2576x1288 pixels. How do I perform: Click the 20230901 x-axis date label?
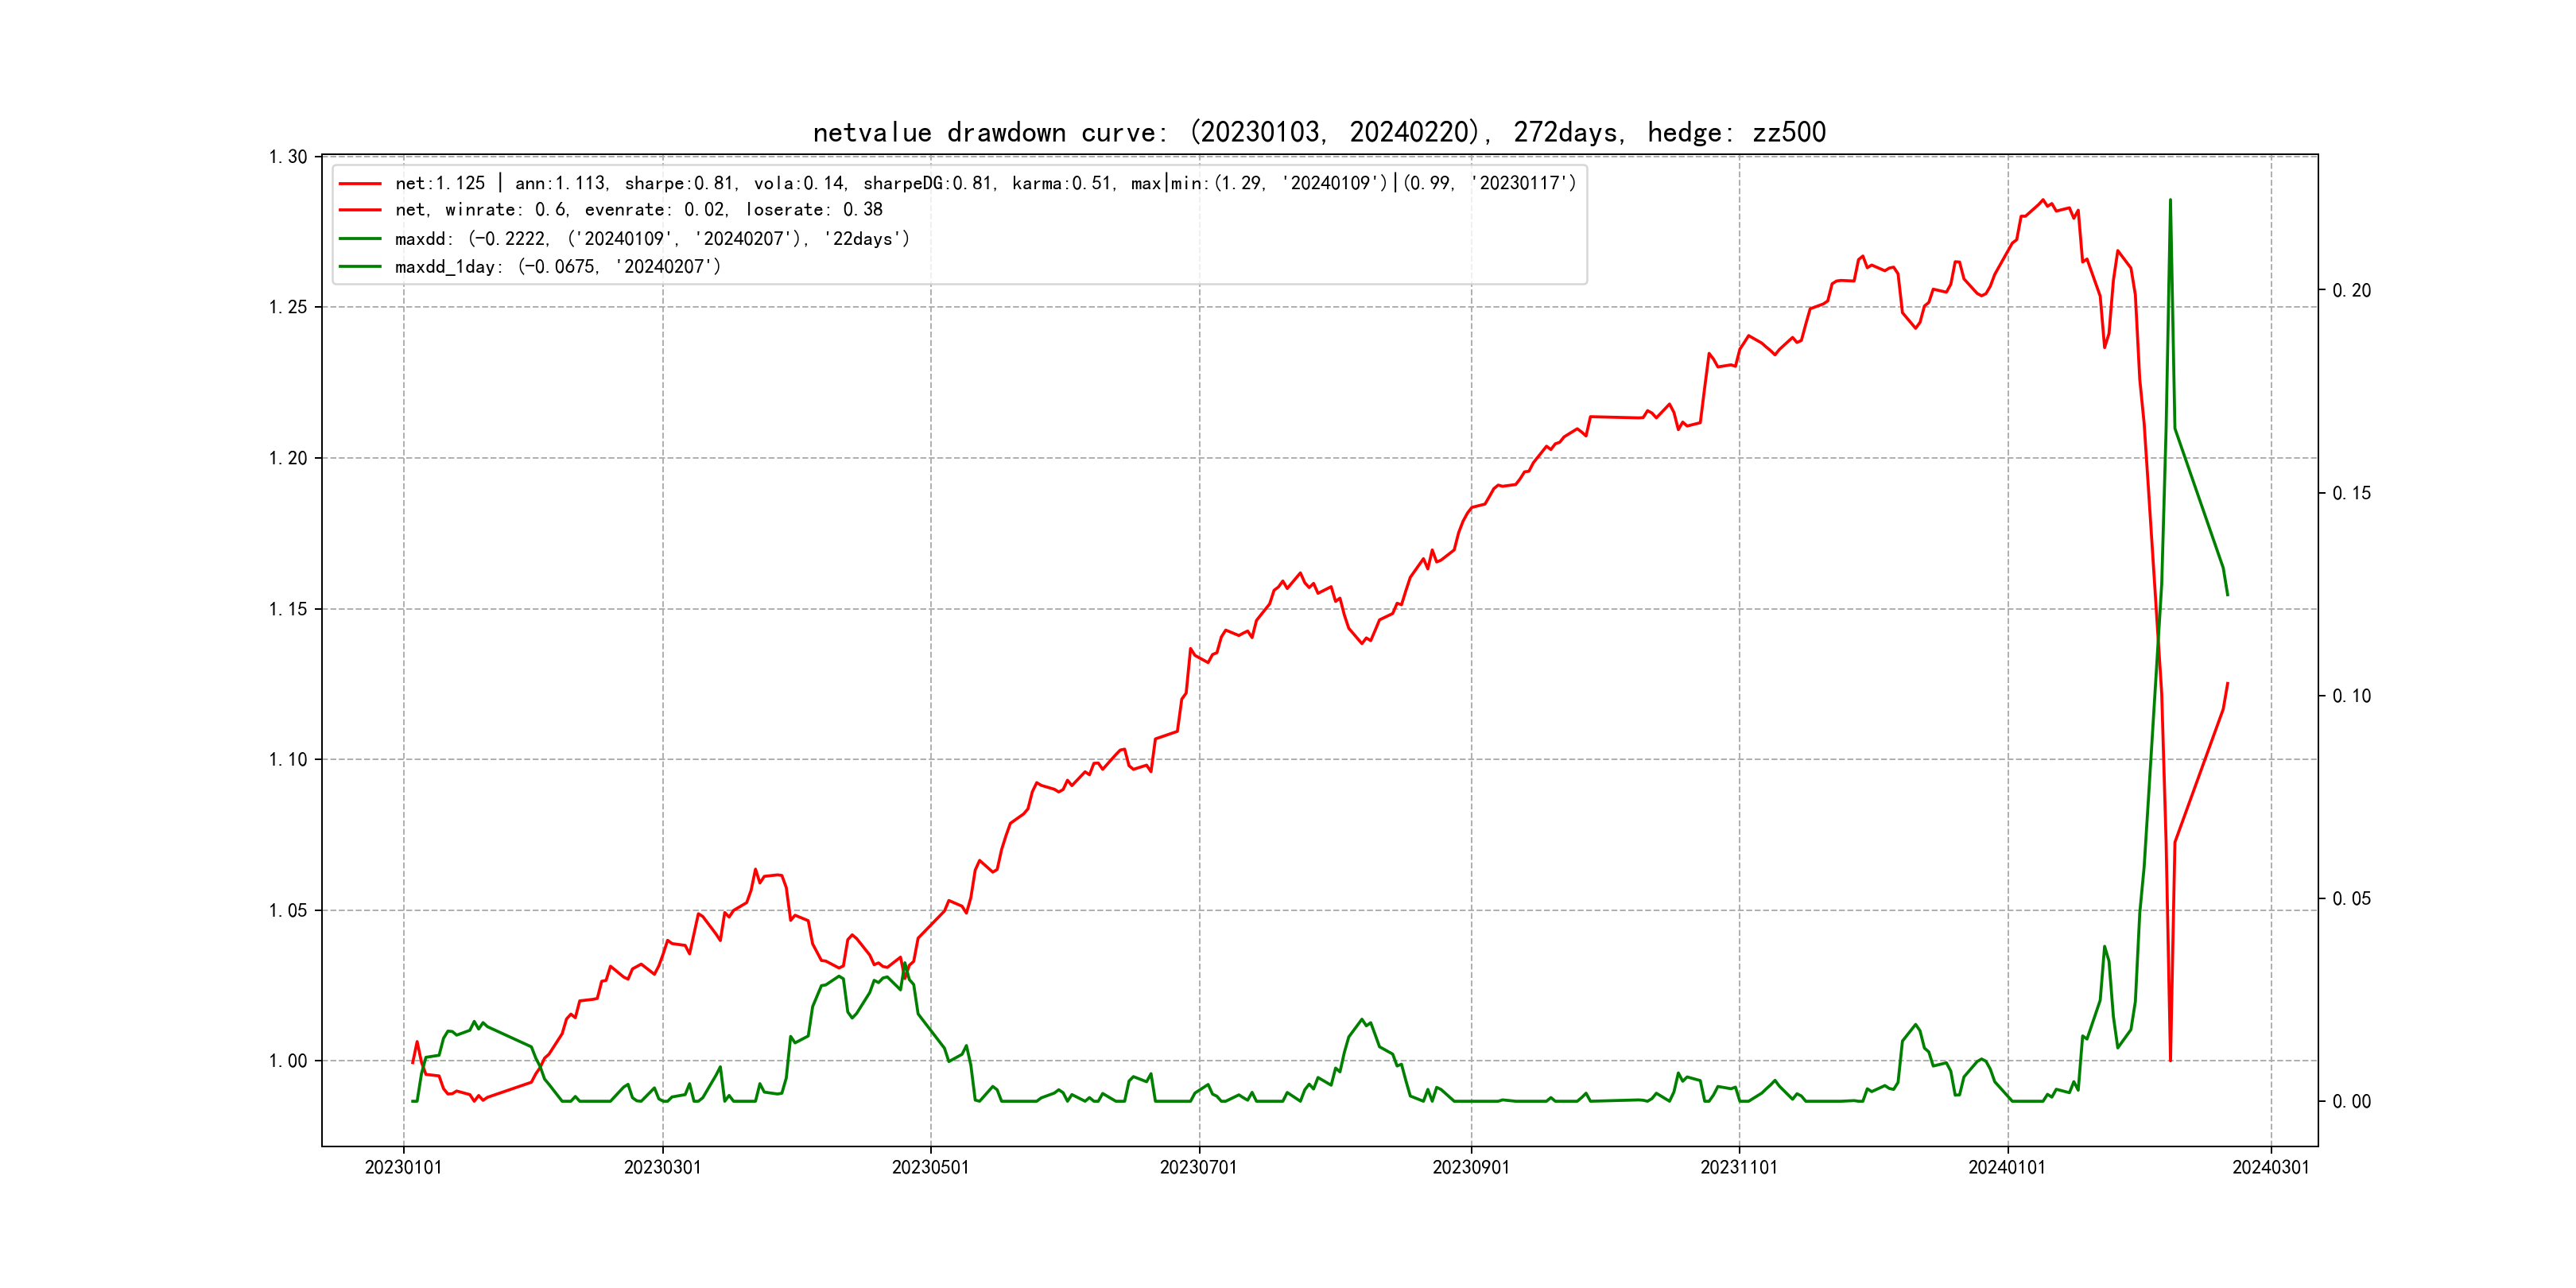[1470, 1167]
